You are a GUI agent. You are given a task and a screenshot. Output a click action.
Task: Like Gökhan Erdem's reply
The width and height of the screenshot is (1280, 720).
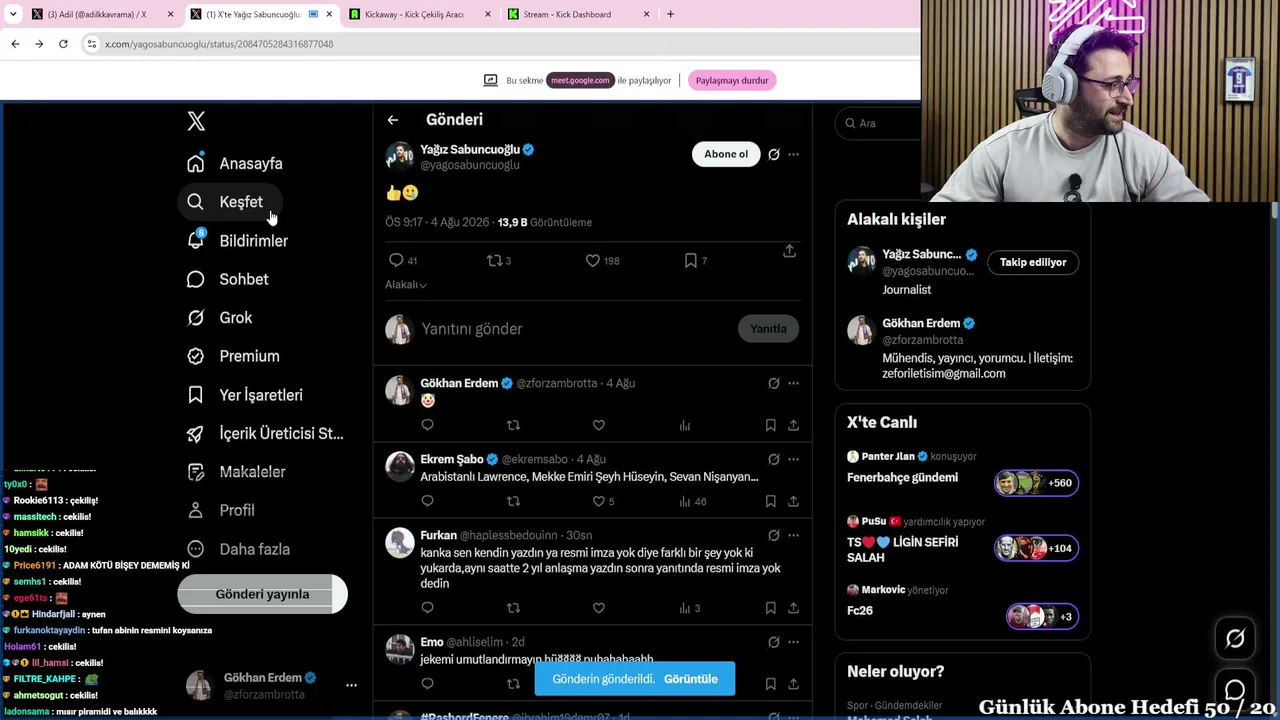tap(599, 425)
